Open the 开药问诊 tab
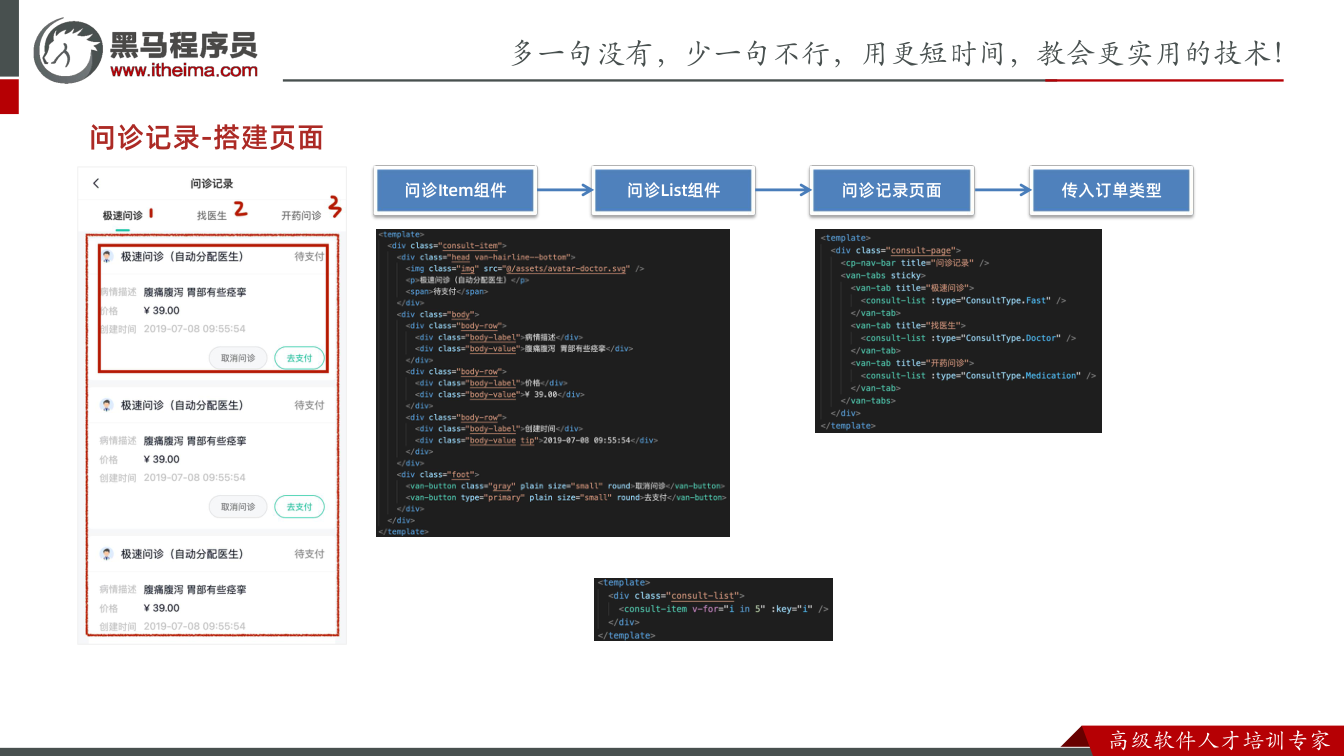This screenshot has width=1344, height=756. coord(301,215)
